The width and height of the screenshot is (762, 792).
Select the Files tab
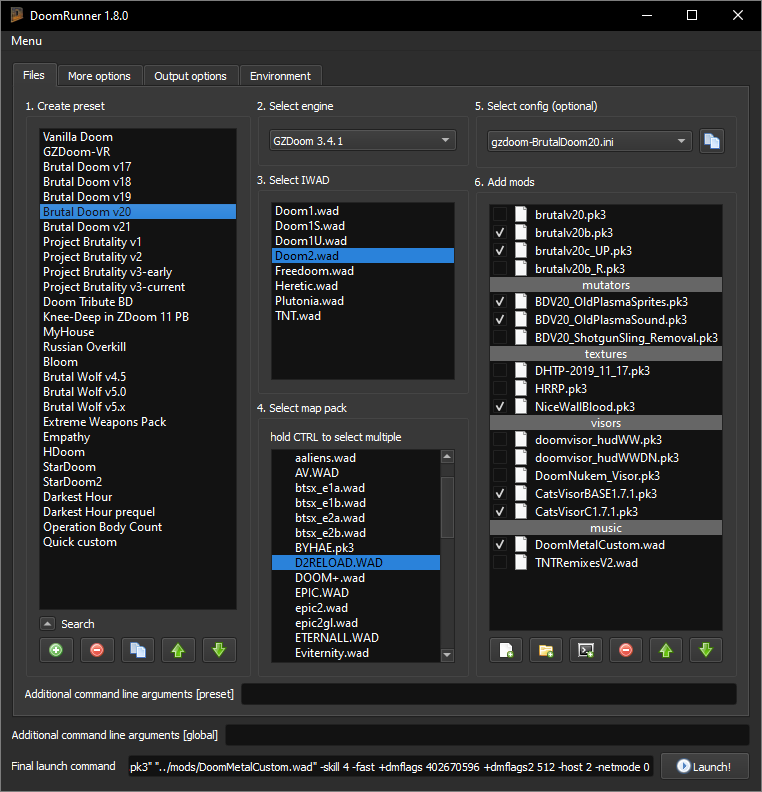tap(34, 75)
